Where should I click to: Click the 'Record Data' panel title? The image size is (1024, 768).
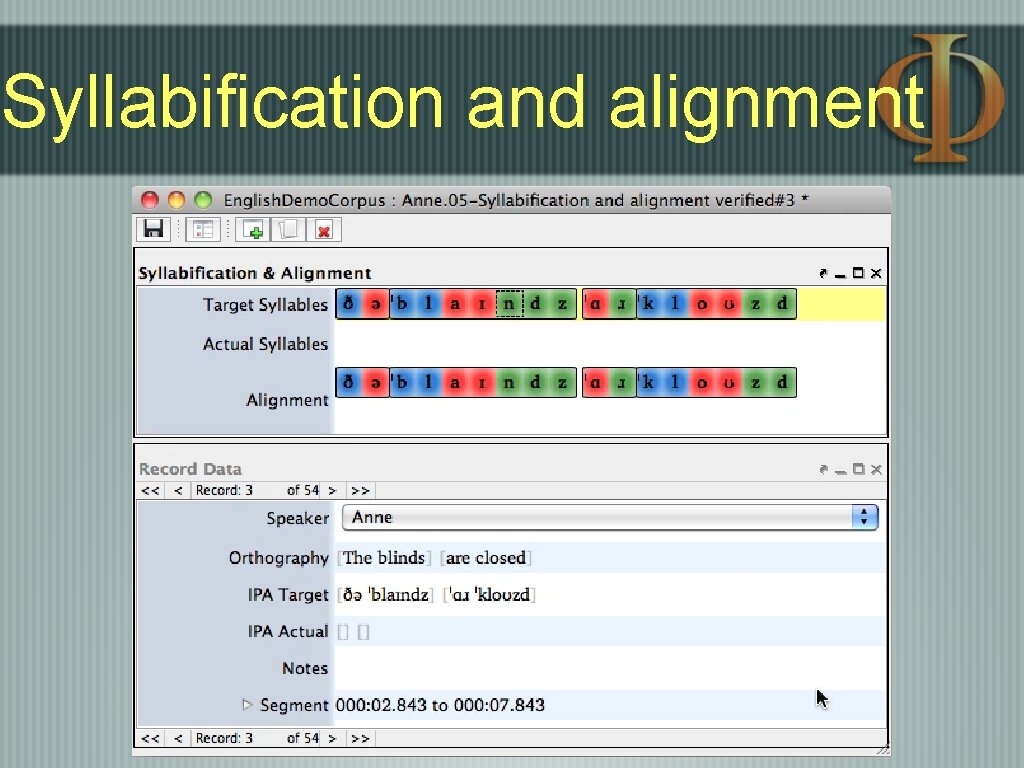click(x=191, y=469)
